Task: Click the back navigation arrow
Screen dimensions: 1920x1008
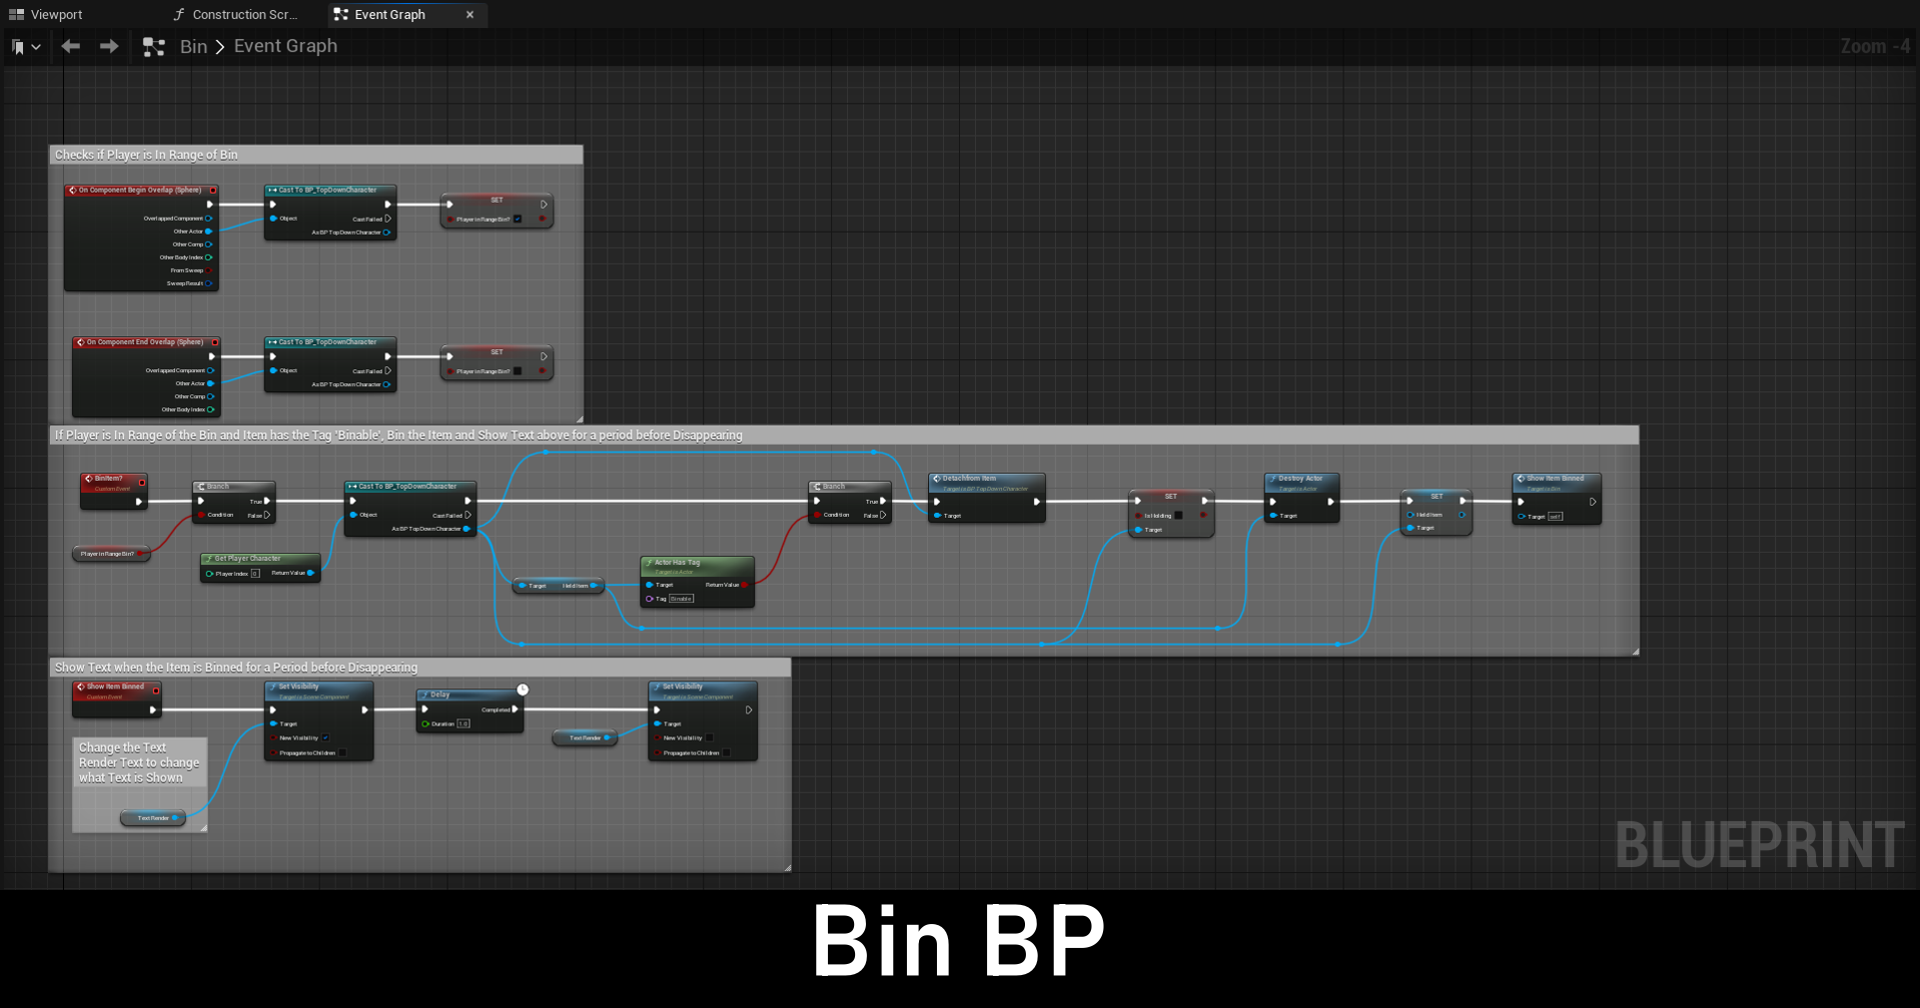Action: (x=70, y=46)
